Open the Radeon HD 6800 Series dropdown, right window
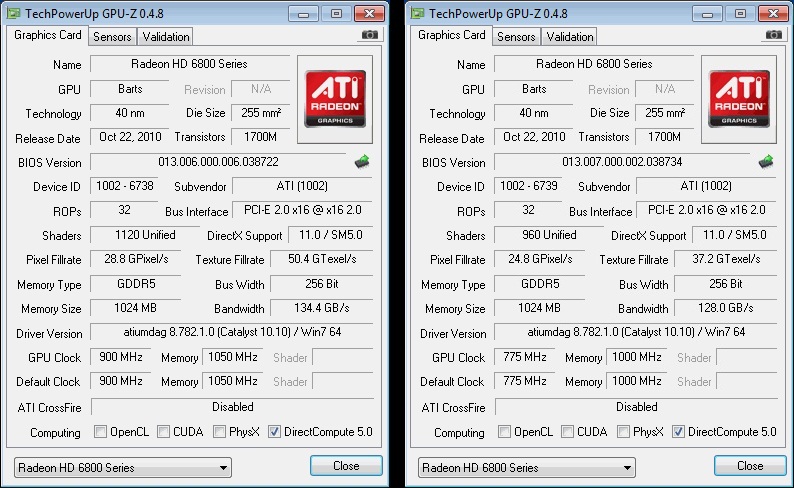The height and width of the screenshot is (488, 794). [x=527, y=468]
